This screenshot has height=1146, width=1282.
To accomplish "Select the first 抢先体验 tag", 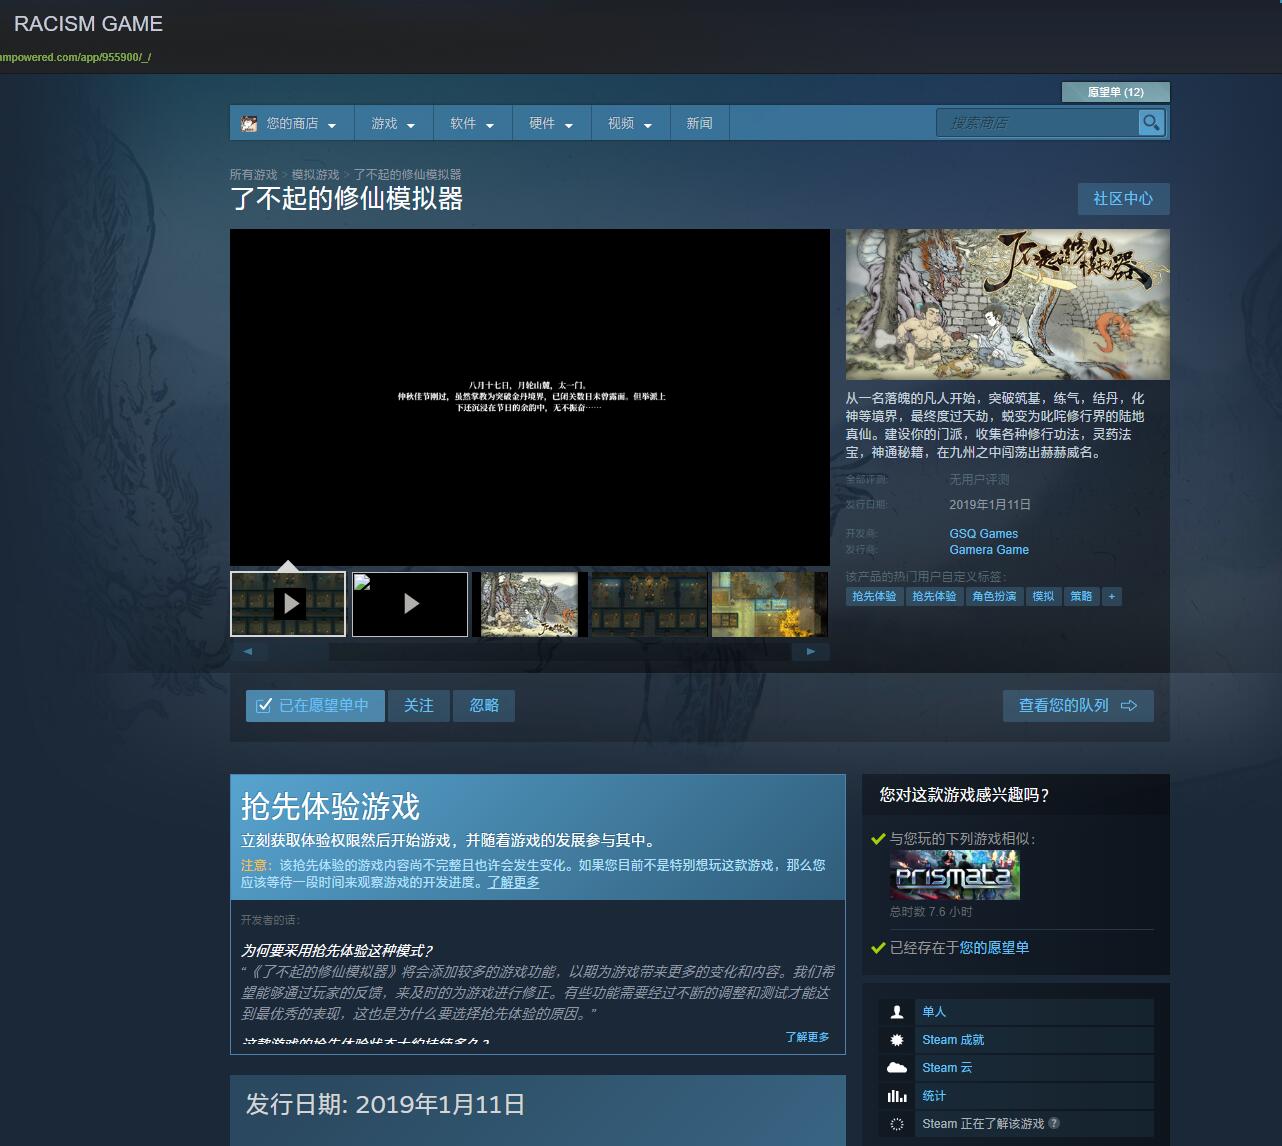I will point(874,596).
